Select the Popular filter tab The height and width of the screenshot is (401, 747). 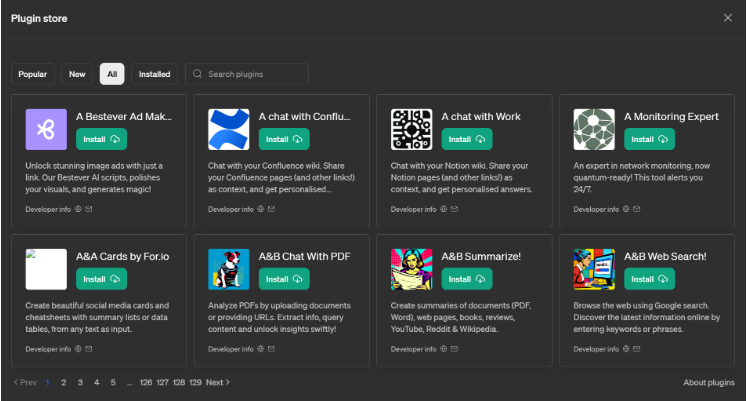coord(33,74)
